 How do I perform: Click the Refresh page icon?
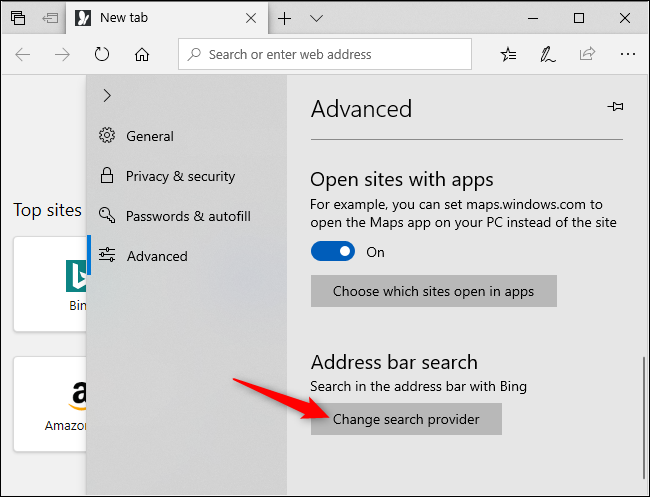tap(102, 54)
